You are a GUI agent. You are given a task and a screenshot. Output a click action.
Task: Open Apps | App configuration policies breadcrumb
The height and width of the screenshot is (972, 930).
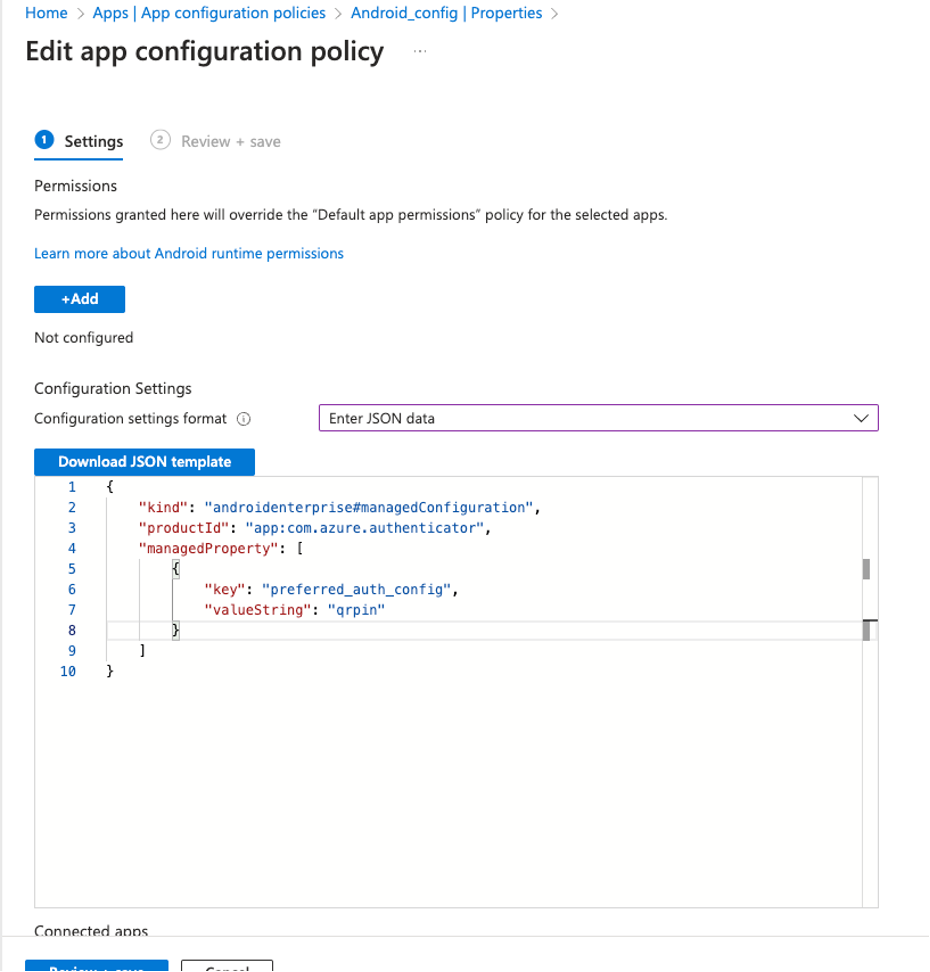coord(207,13)
